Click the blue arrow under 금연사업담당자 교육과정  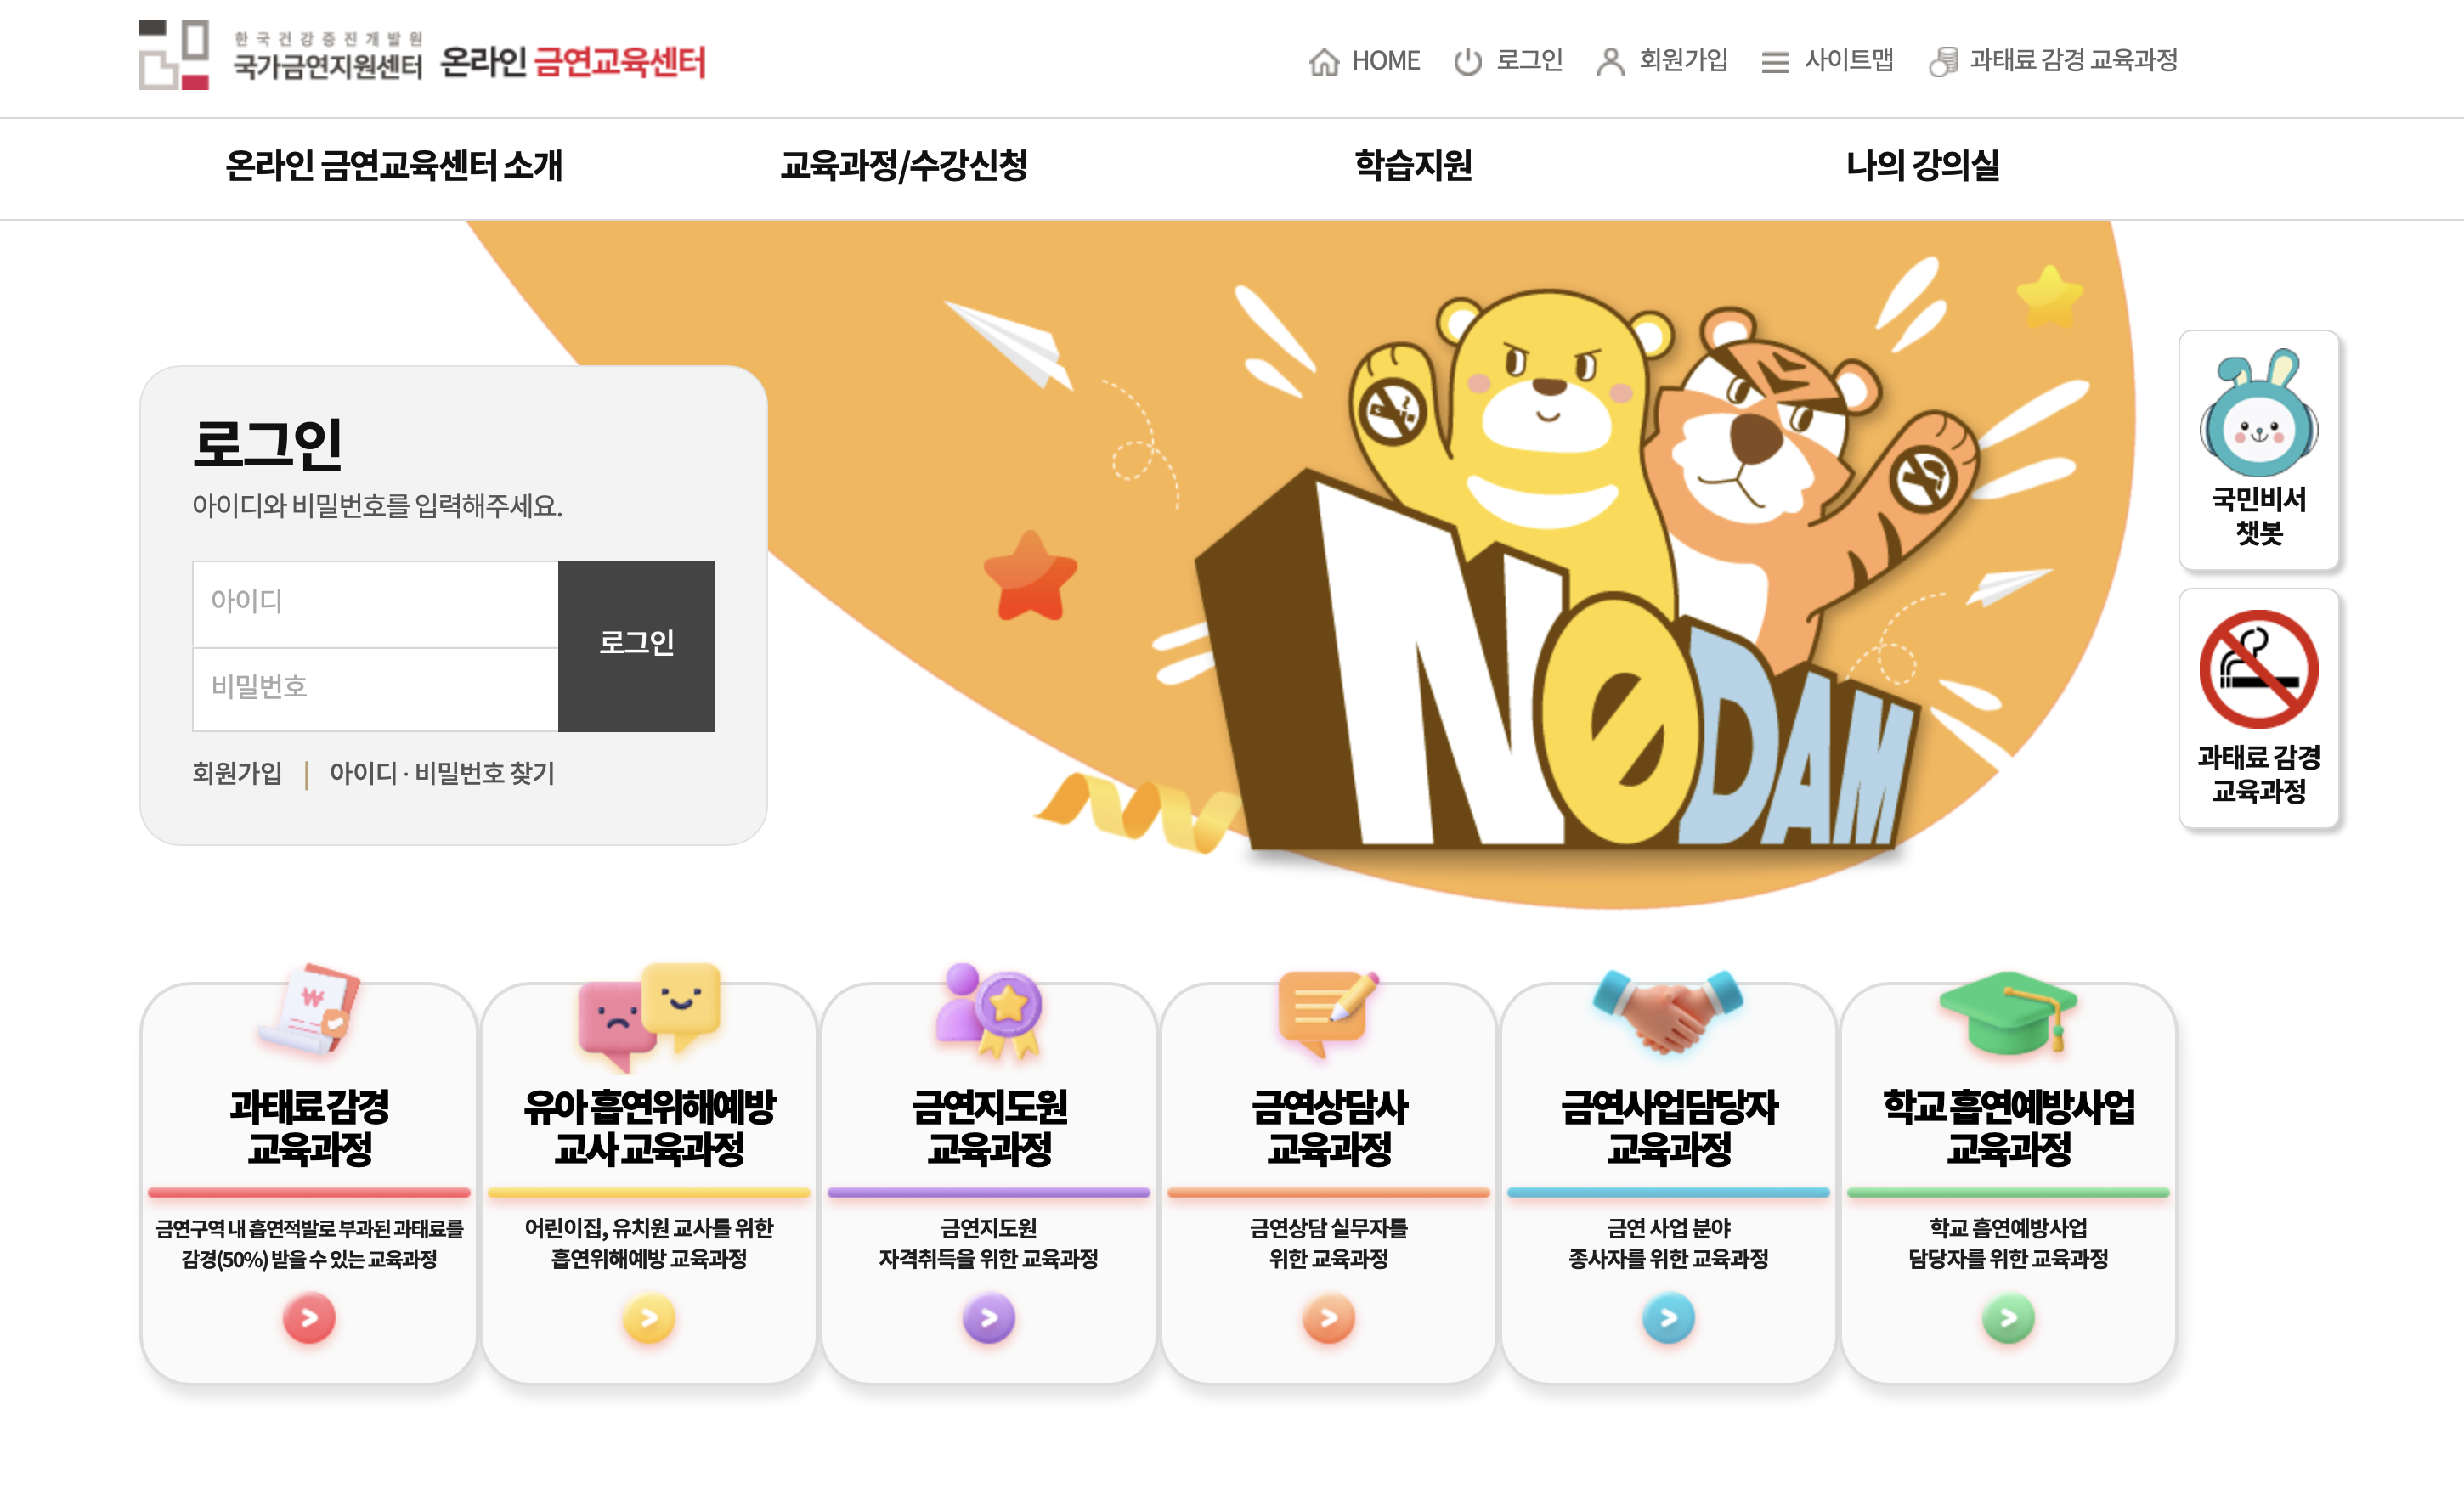[1669, 1318]
